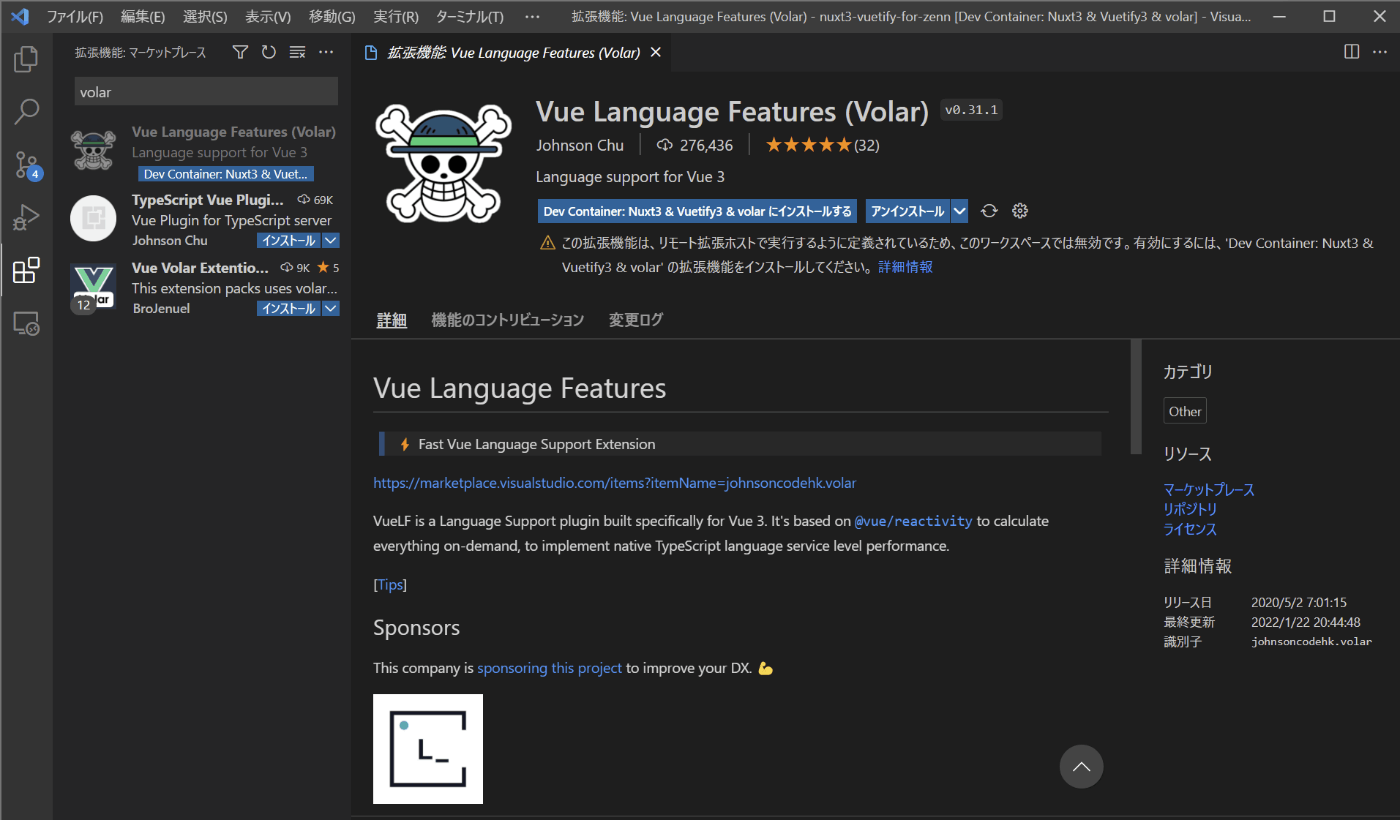This screenshot has width=1400, height=820.
Task: Follow the sponsoring this project link
Action: [x=549, y=668]
